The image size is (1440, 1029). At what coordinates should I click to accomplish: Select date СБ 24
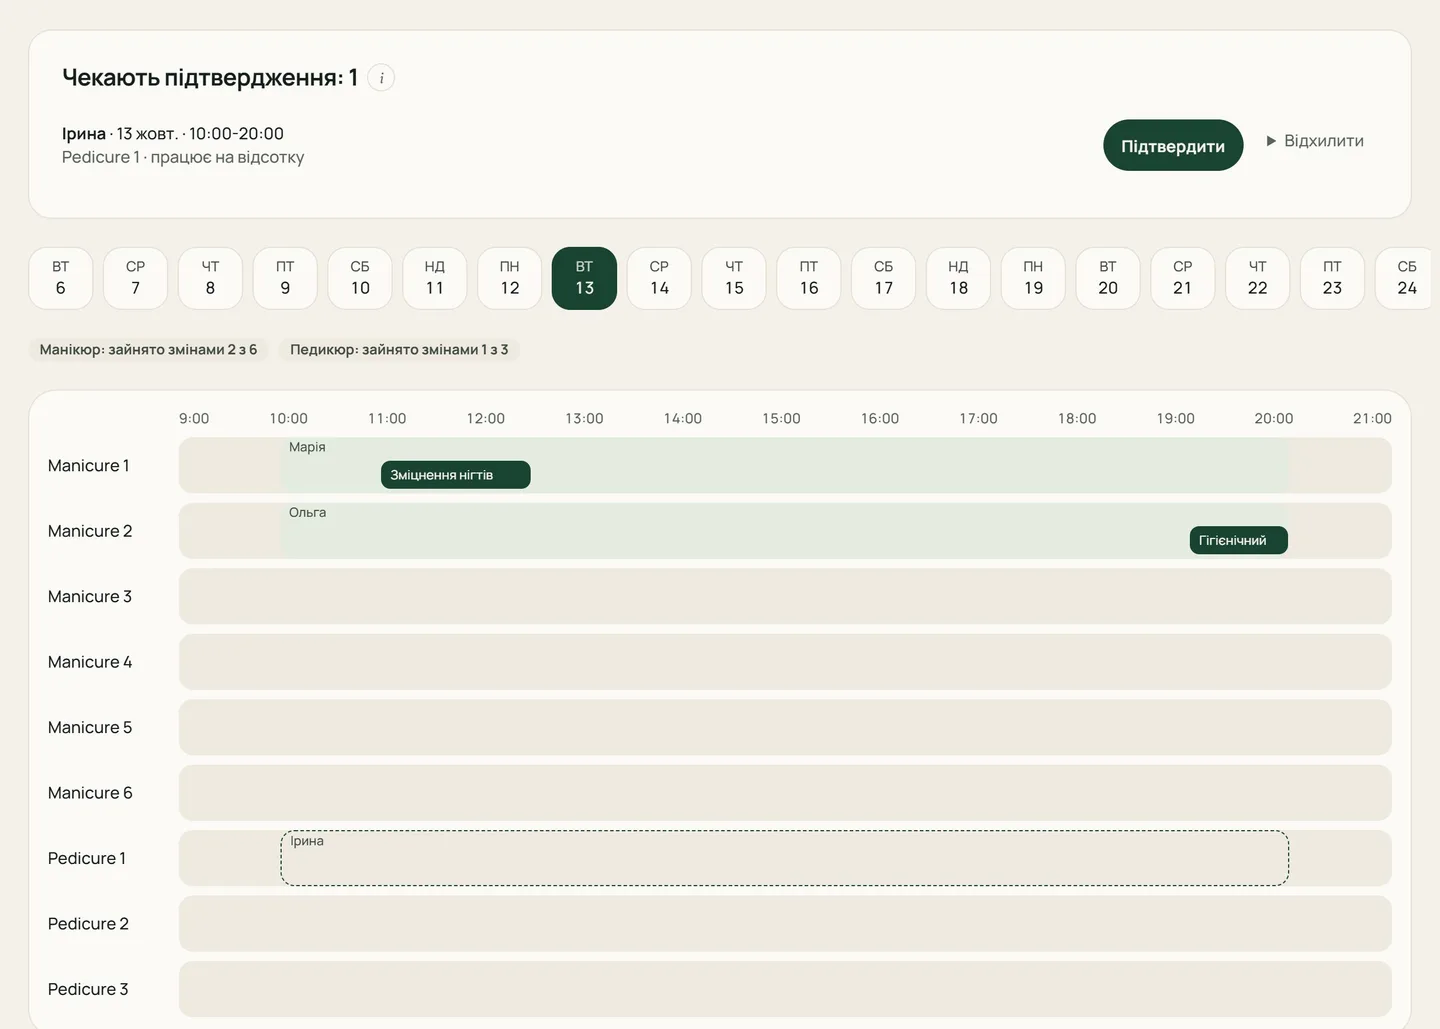pyautogui.click(x=1406, y=278)
